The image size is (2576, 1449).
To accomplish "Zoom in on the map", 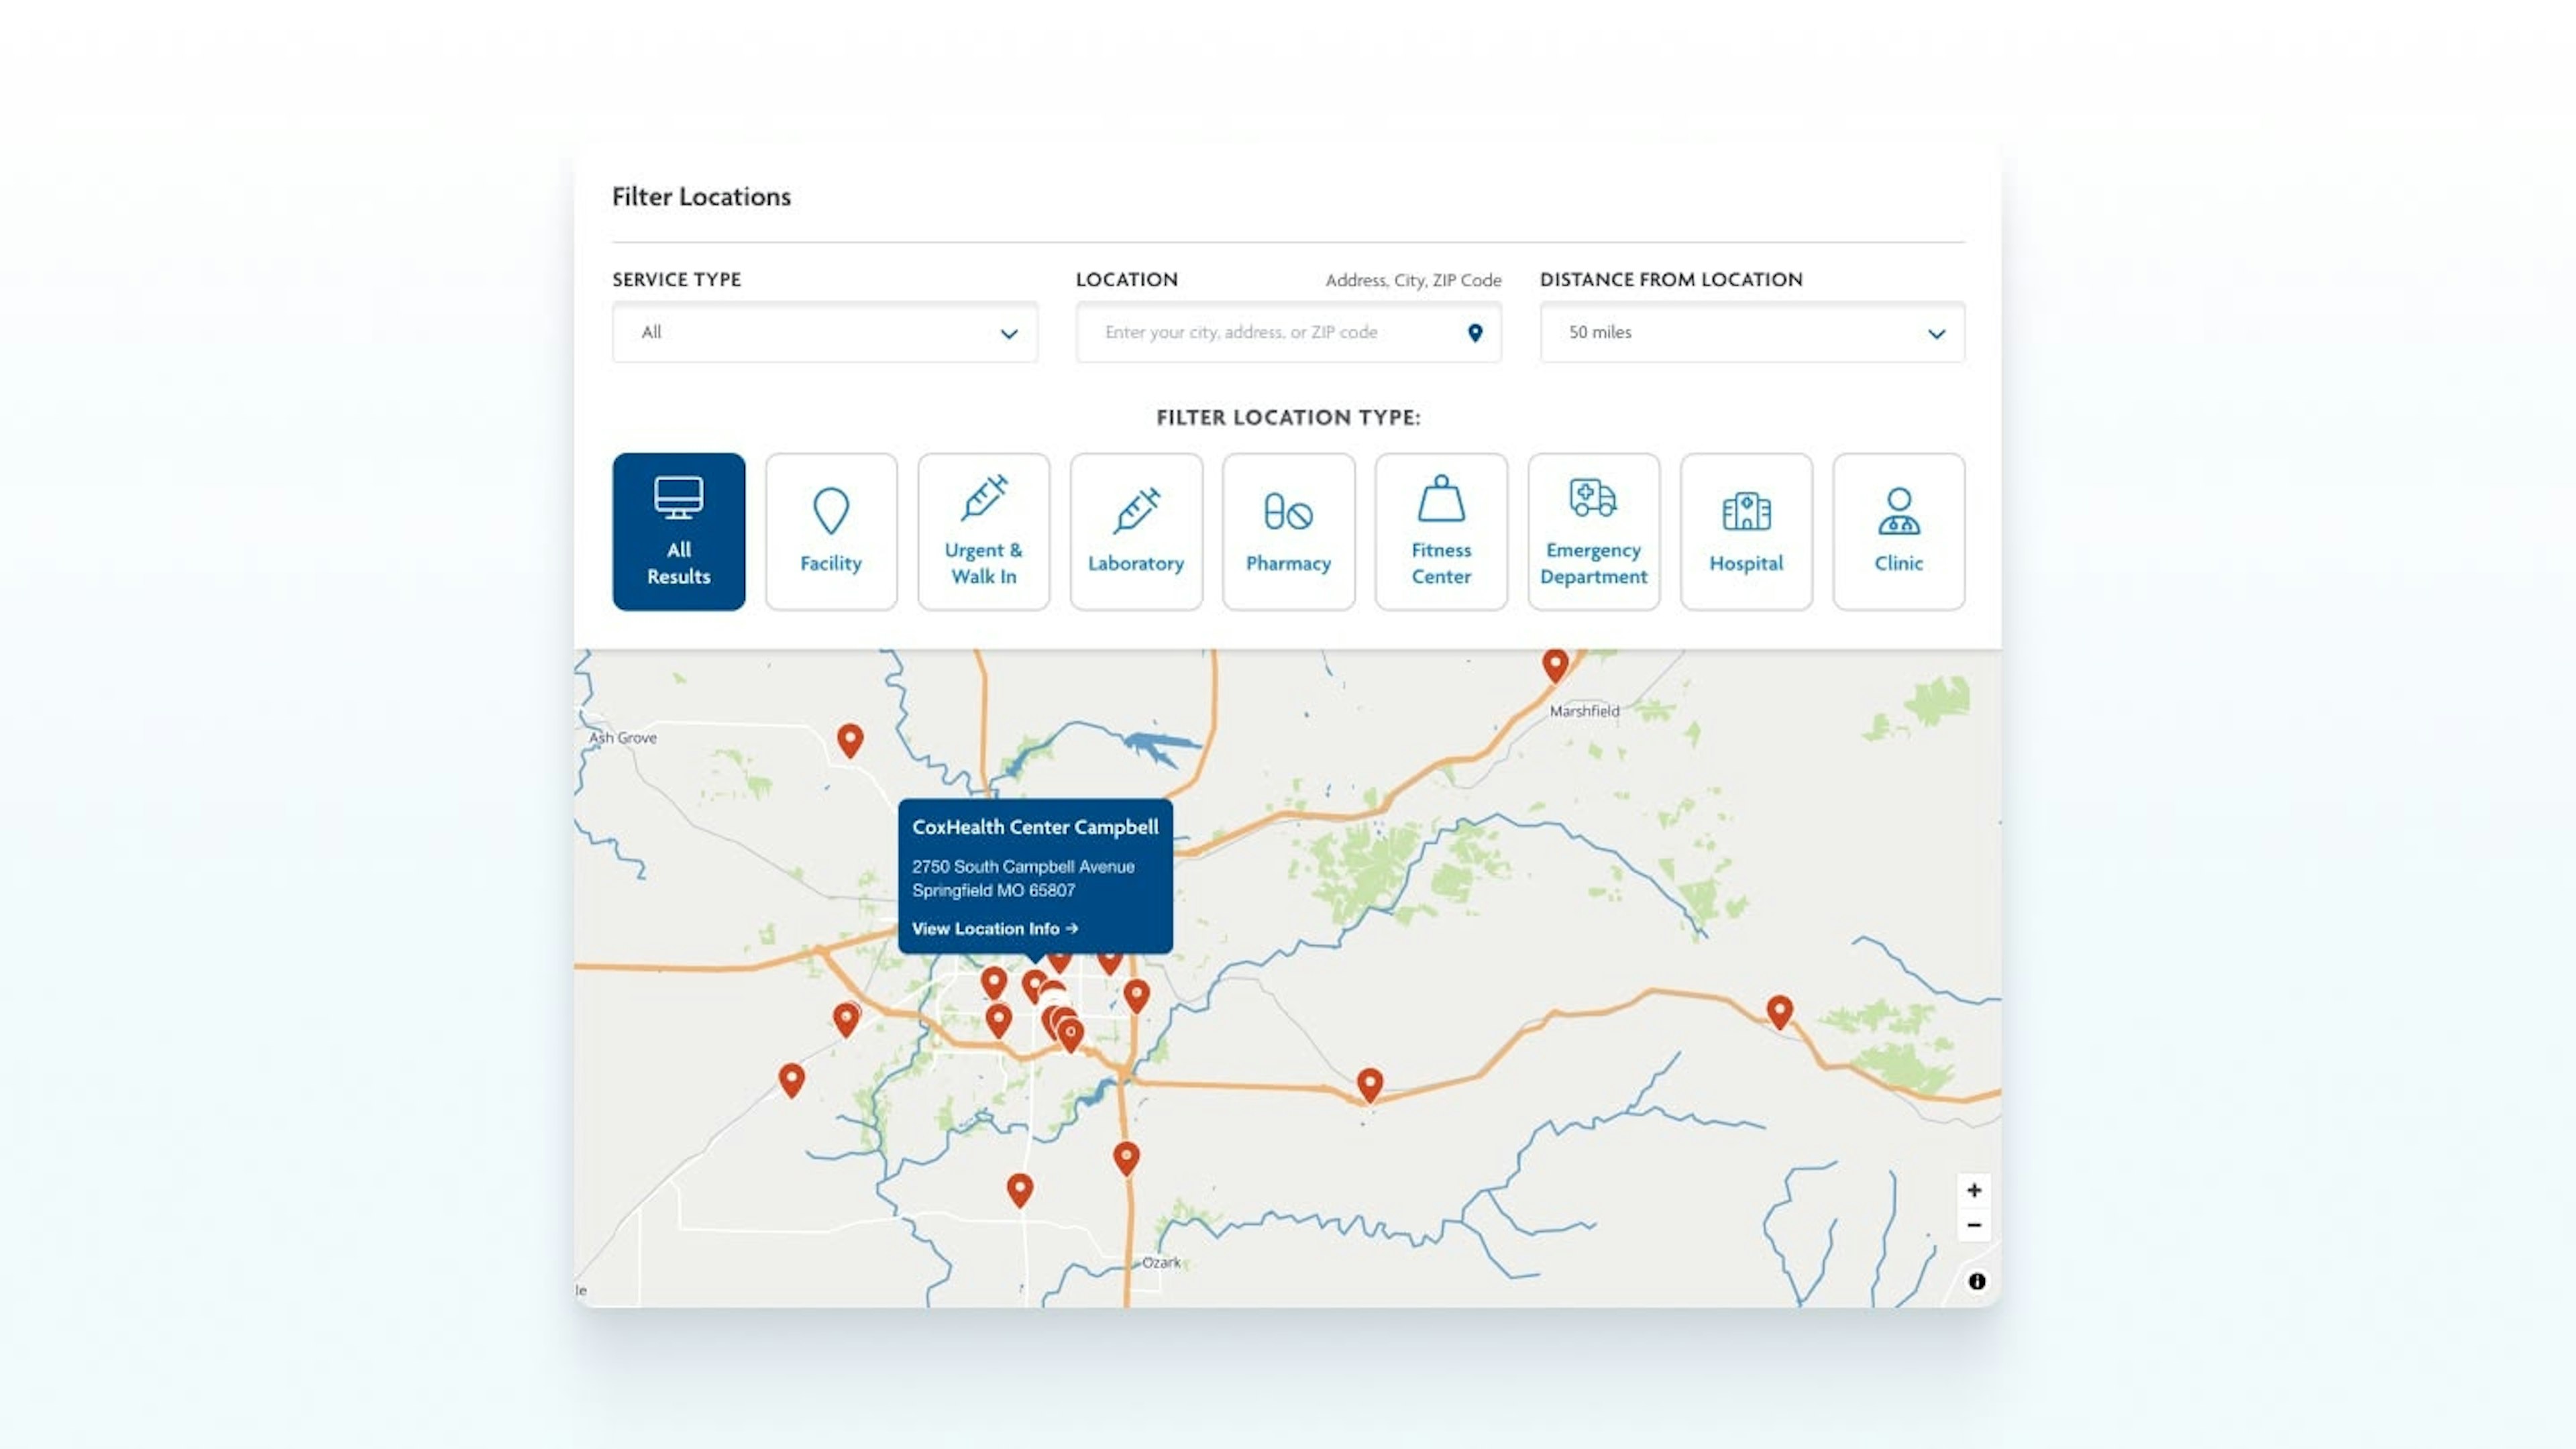I will tap(1973, 1190).
